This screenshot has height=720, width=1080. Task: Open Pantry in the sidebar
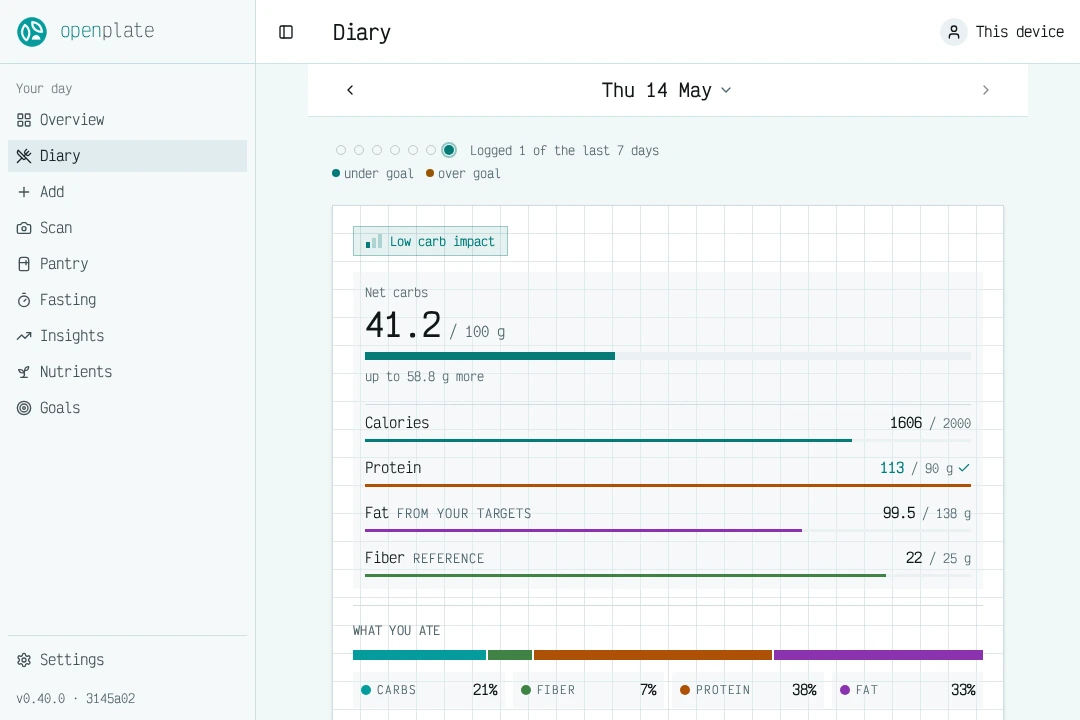pos(127,264)
